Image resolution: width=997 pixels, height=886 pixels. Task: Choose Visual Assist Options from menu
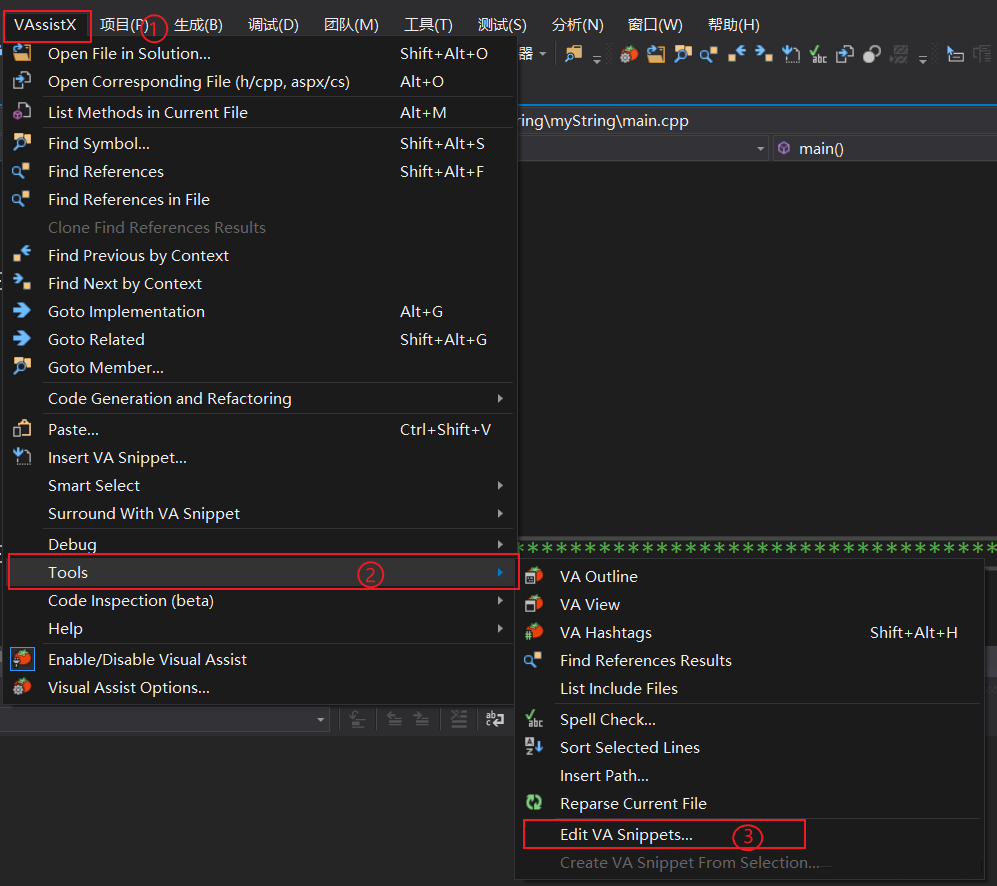[128, 687]
